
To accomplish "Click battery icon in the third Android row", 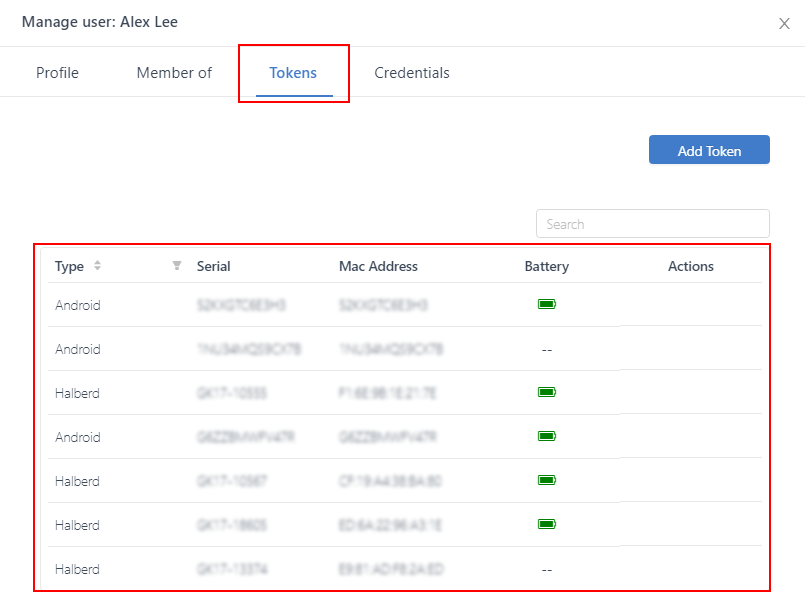I will [x=546, y=437].
